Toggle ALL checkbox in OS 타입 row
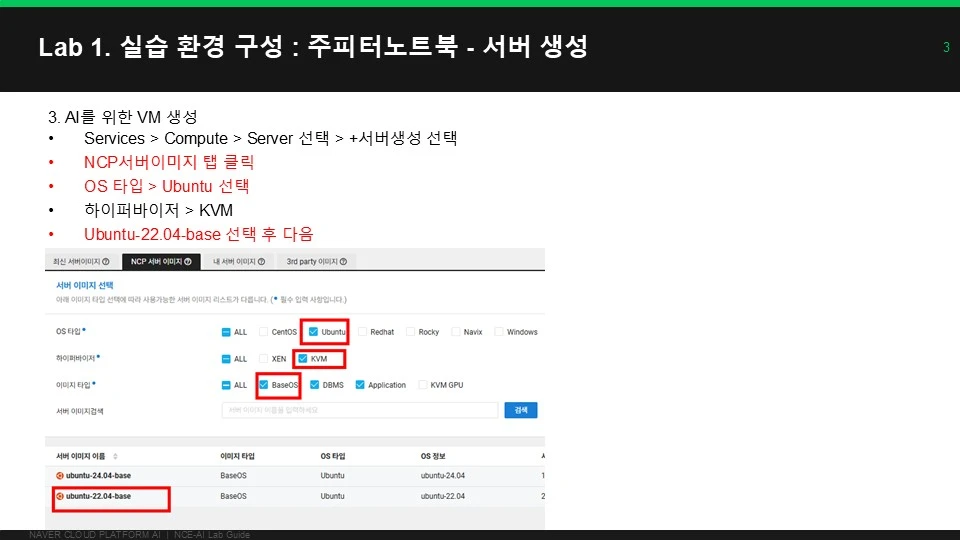This screenshot has width=960, height=540. [x=226, y=332]
